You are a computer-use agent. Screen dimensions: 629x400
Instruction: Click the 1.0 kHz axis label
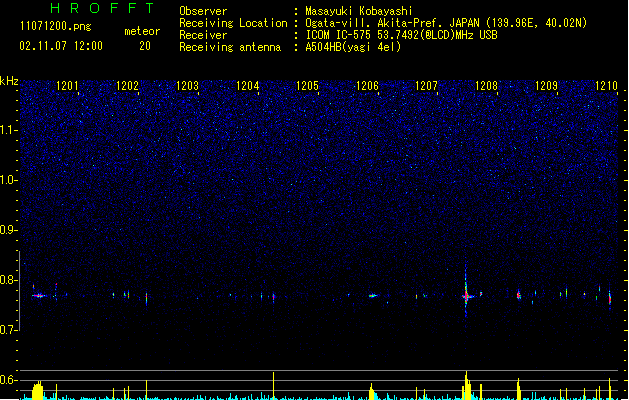(8, 180)
